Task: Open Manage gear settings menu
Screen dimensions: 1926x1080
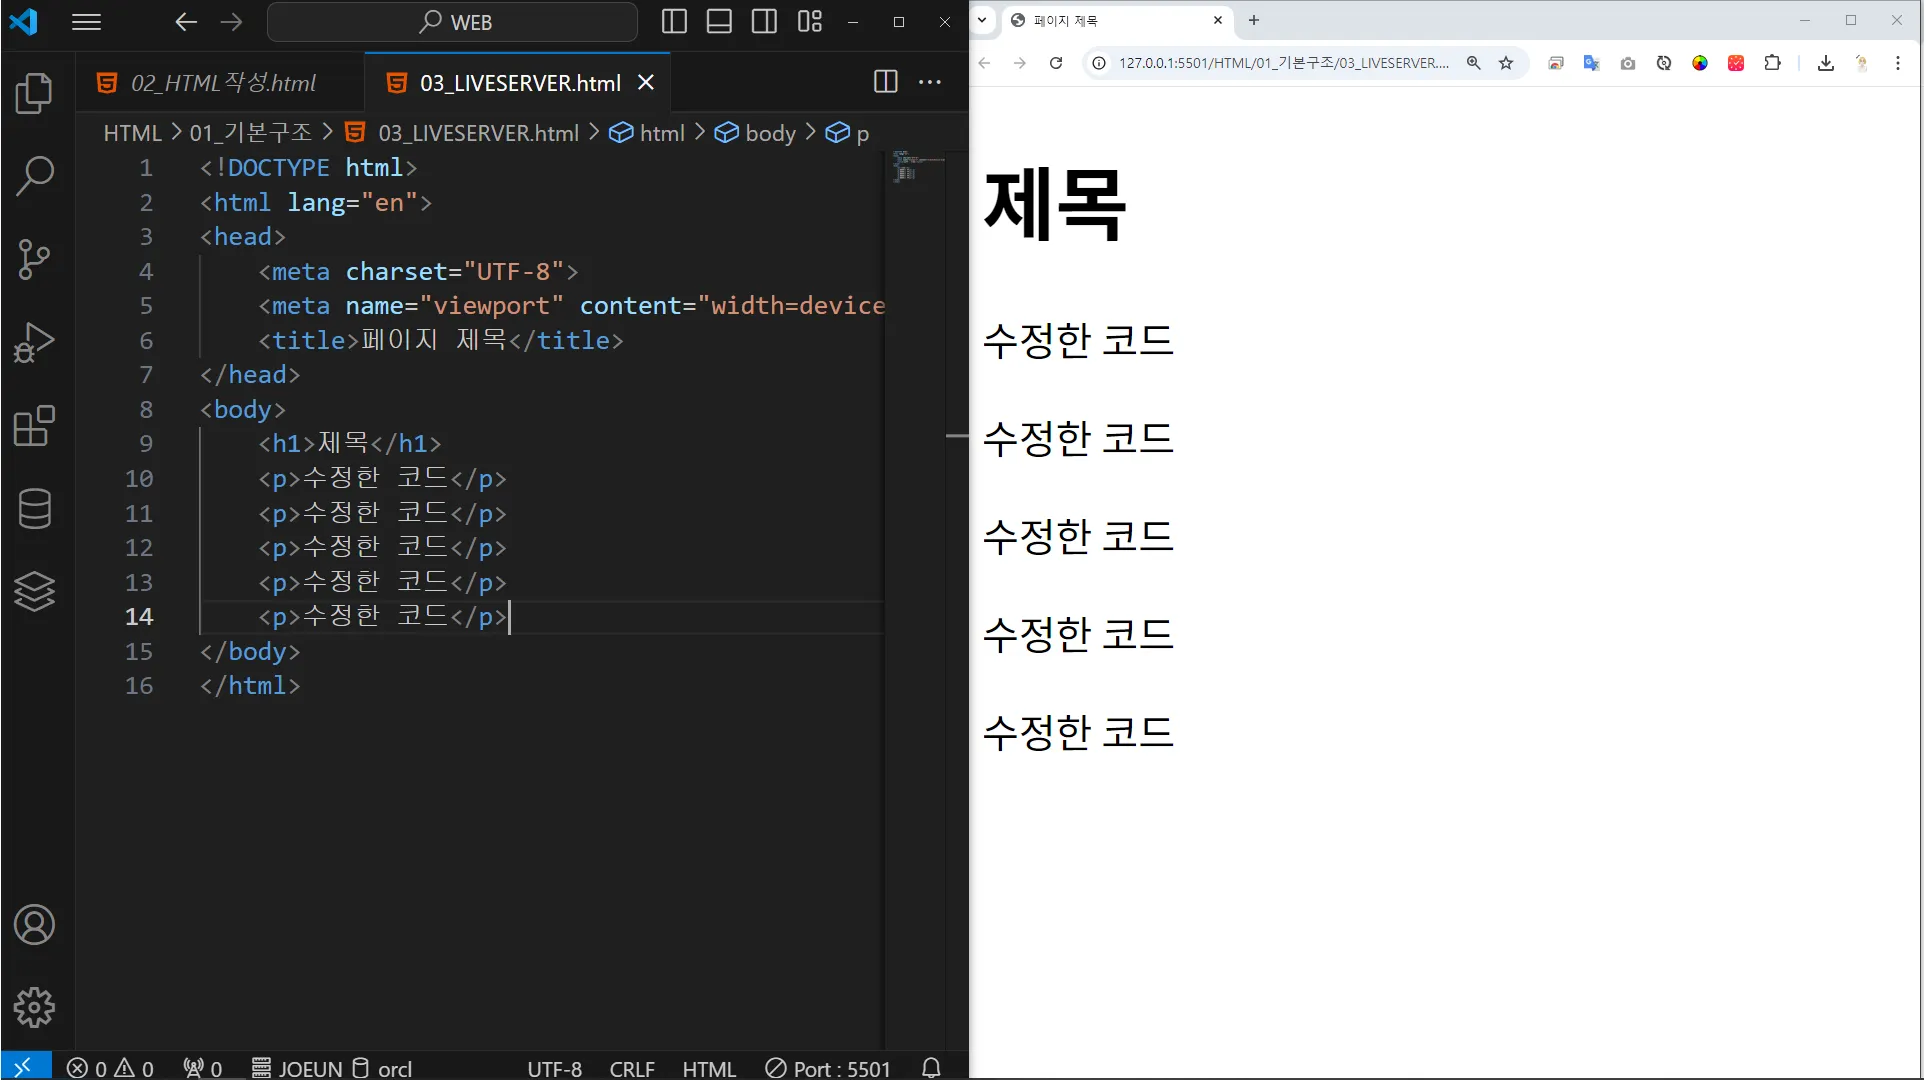Action: click(34, 1007)
